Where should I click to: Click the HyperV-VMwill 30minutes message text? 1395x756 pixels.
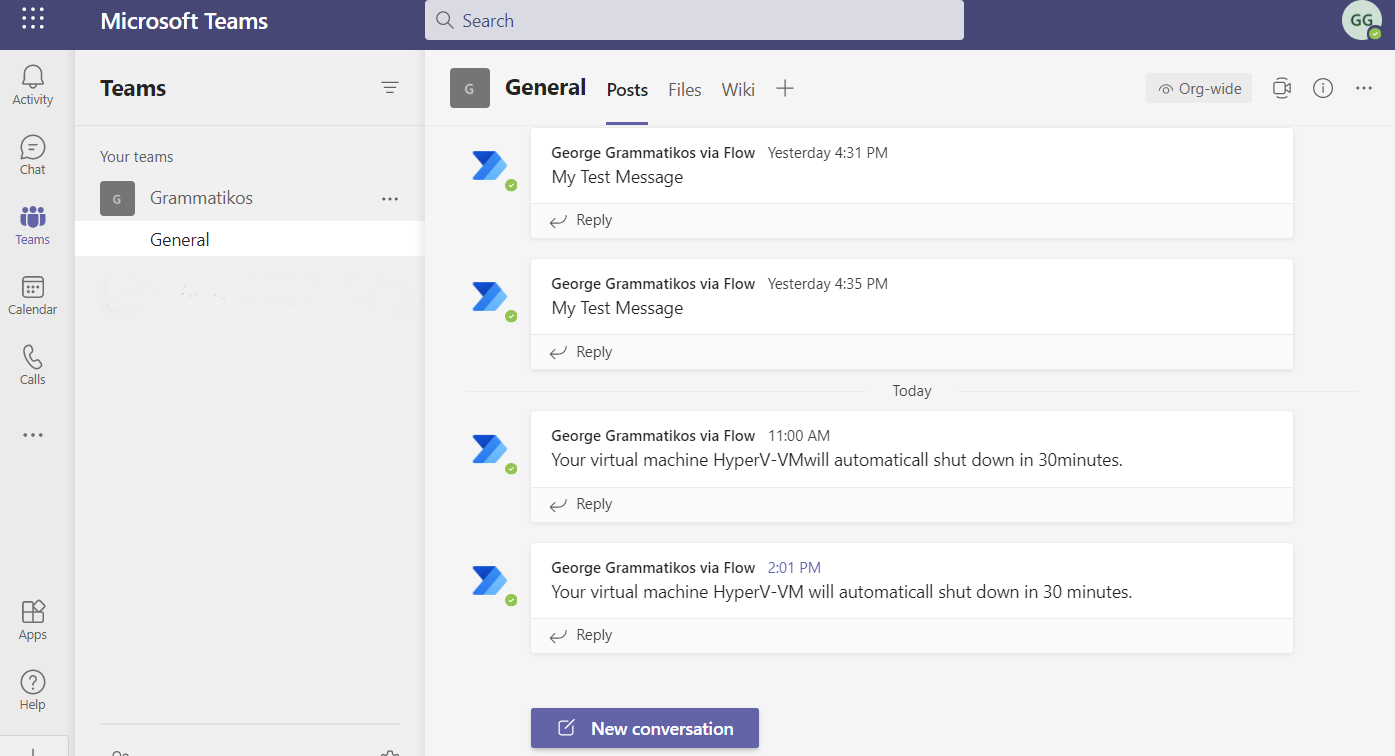(837, 460)
